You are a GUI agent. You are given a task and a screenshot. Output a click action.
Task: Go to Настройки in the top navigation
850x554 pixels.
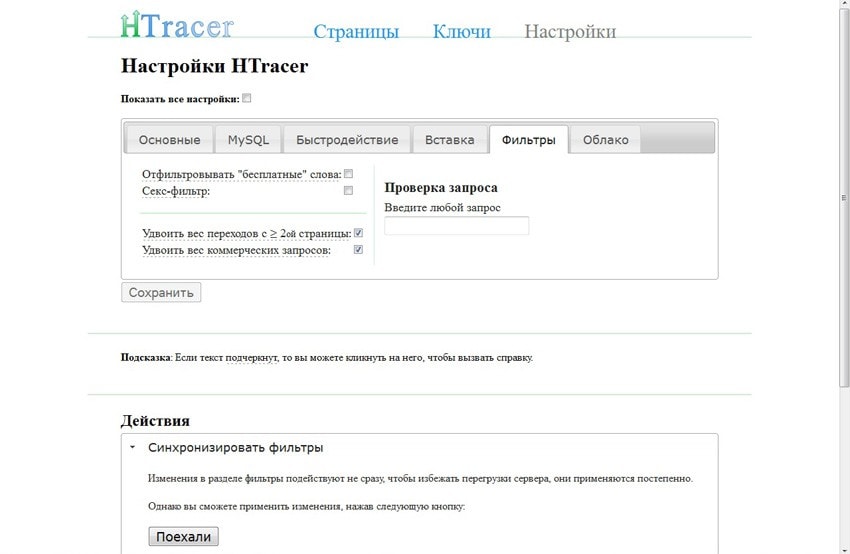(x=570, y=31)
